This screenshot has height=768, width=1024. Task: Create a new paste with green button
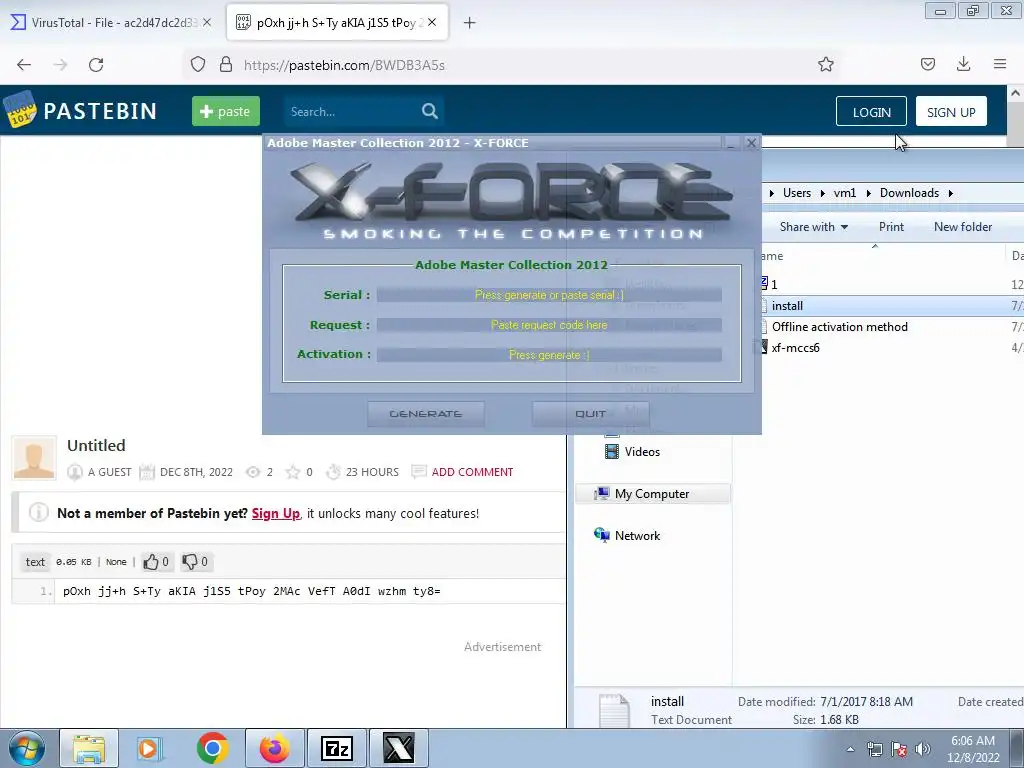click(x=226, y=111)
